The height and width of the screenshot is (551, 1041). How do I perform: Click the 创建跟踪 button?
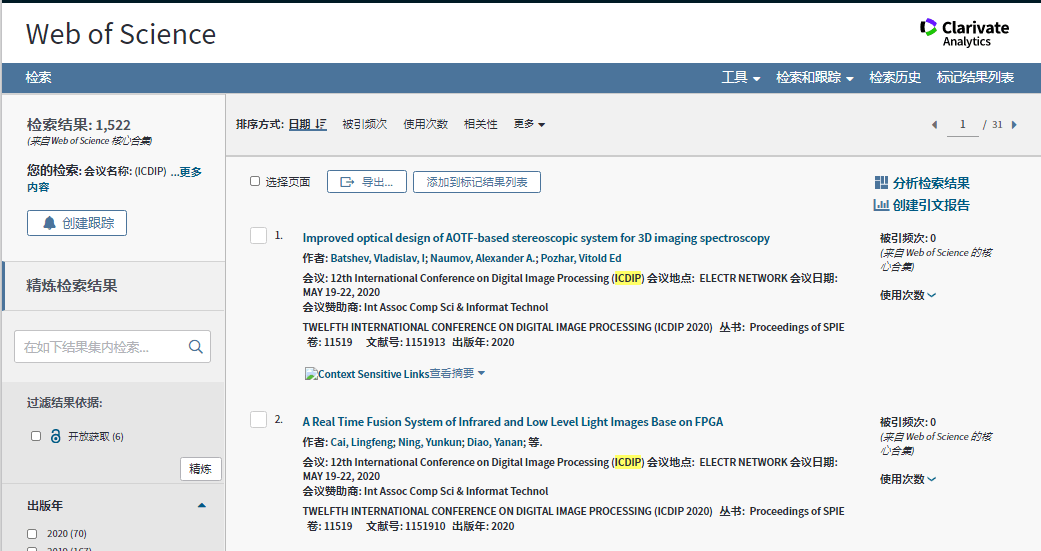(77, 223)
